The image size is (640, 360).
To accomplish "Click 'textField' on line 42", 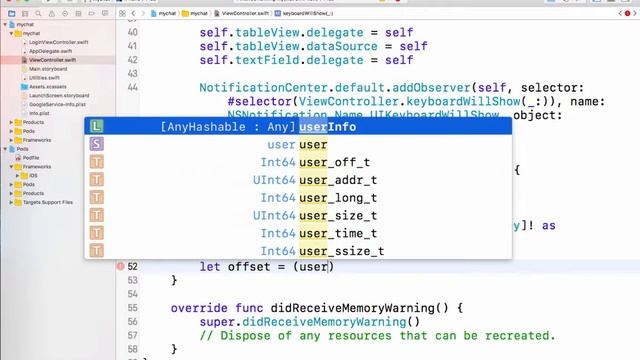I will click(267, 60).
